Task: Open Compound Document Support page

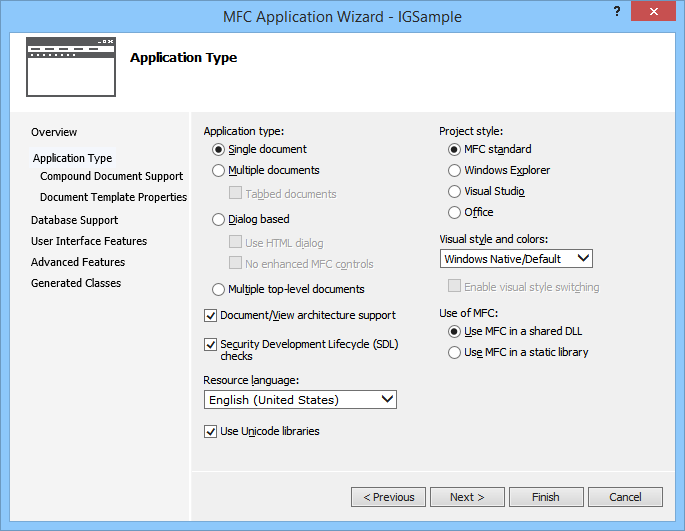Action: pos(111,177)
